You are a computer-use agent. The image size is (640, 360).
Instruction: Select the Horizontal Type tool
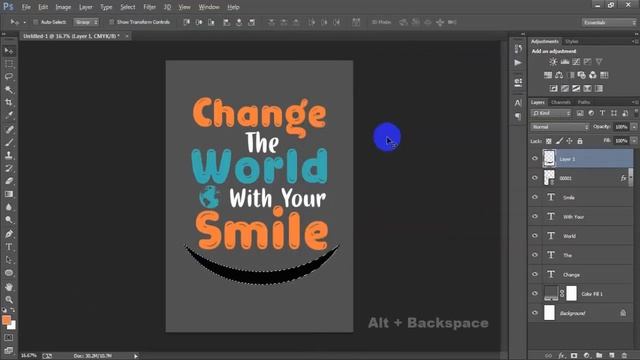[x=9, y=247]
